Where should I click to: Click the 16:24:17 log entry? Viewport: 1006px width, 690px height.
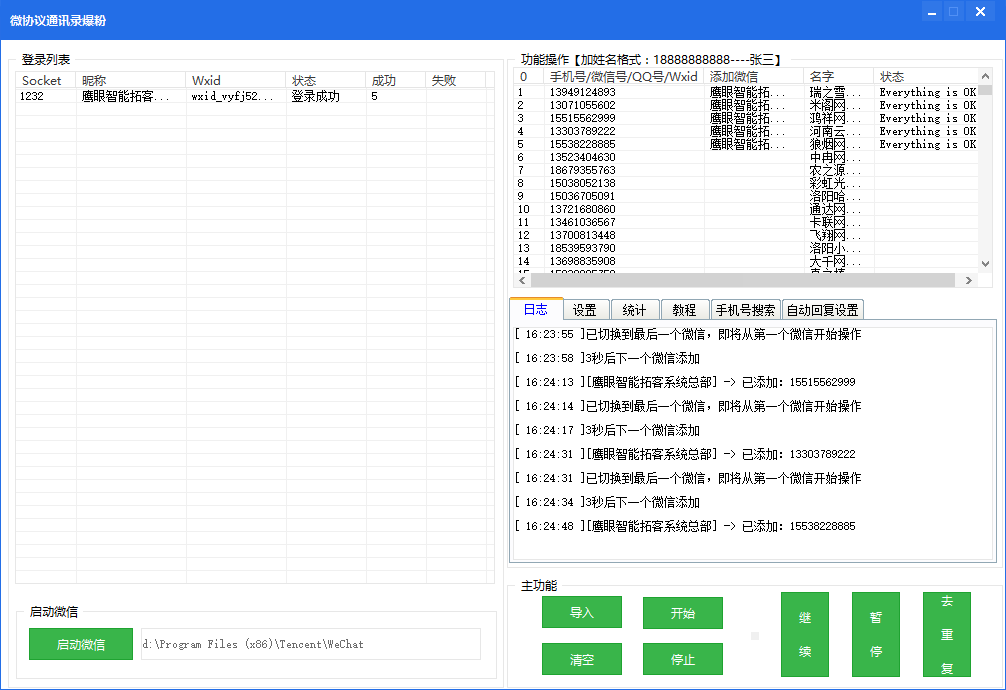(x=607, y=430)
